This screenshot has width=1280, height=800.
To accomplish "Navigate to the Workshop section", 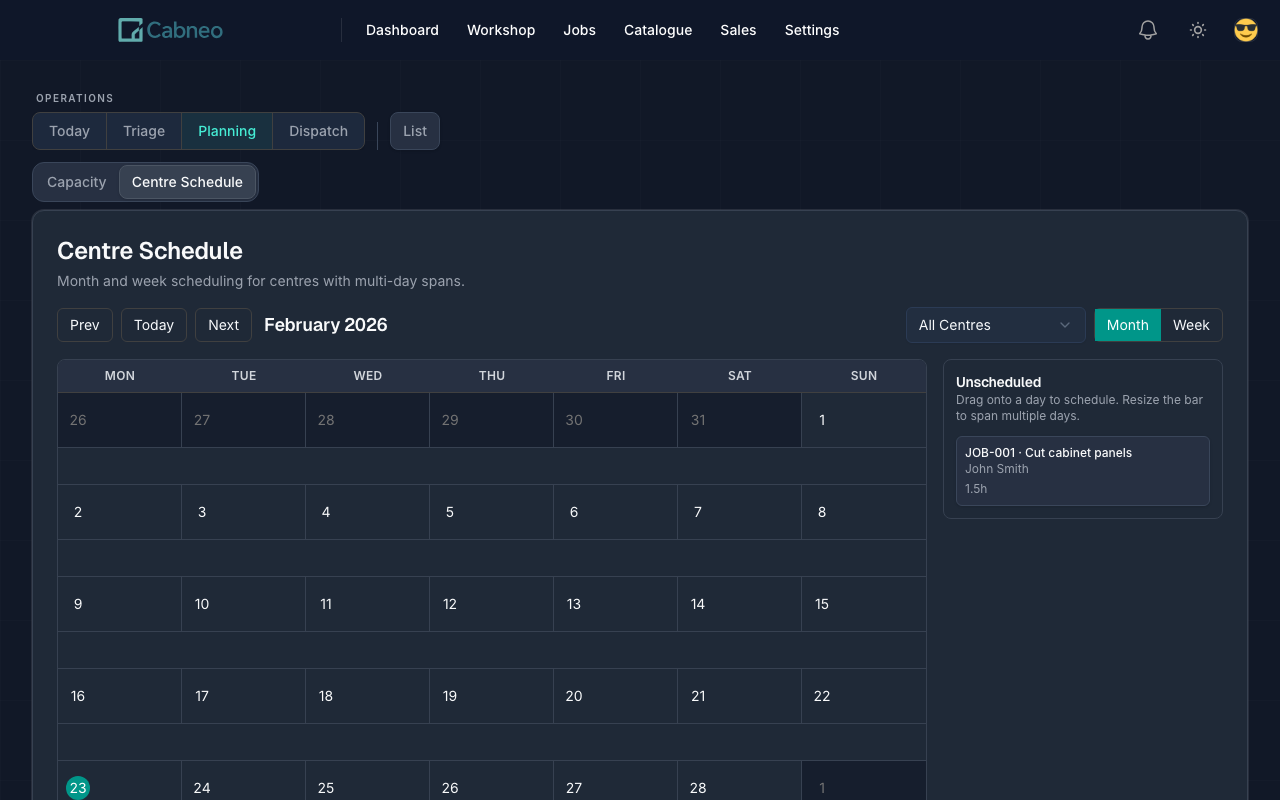I will 501,30.
